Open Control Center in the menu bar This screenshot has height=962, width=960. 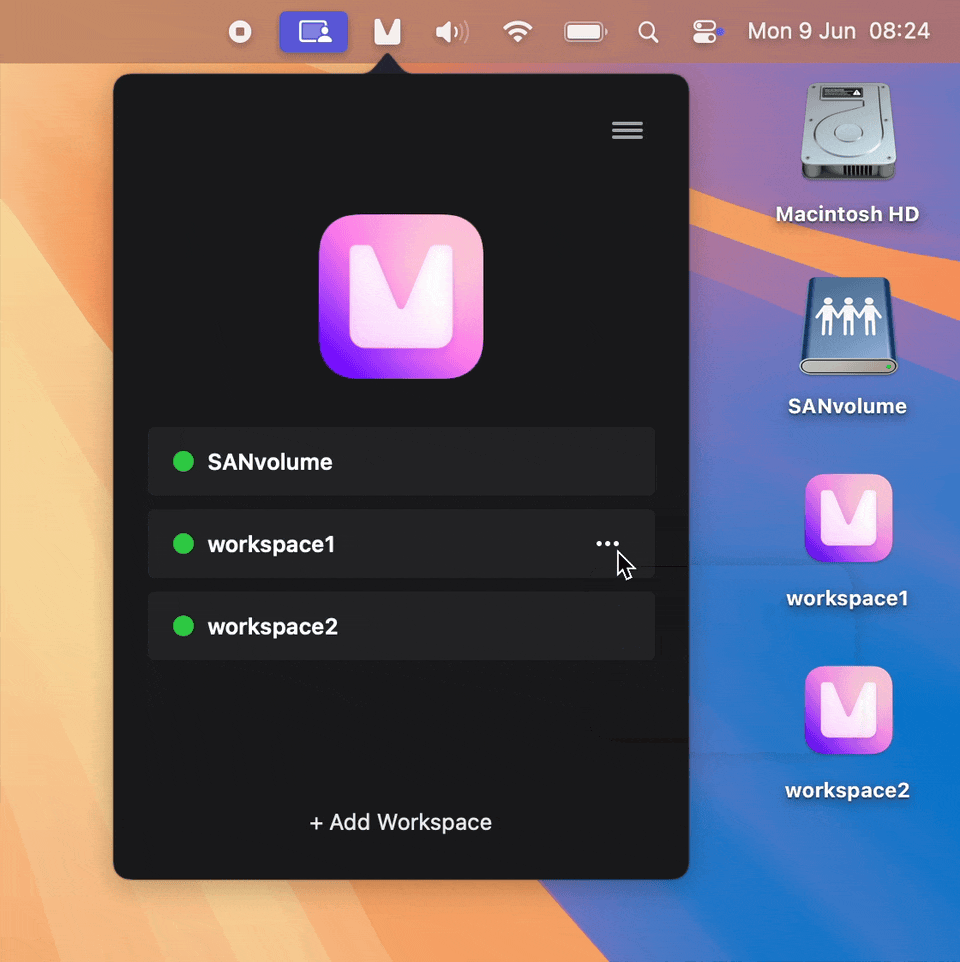click(x=707, y=32)
